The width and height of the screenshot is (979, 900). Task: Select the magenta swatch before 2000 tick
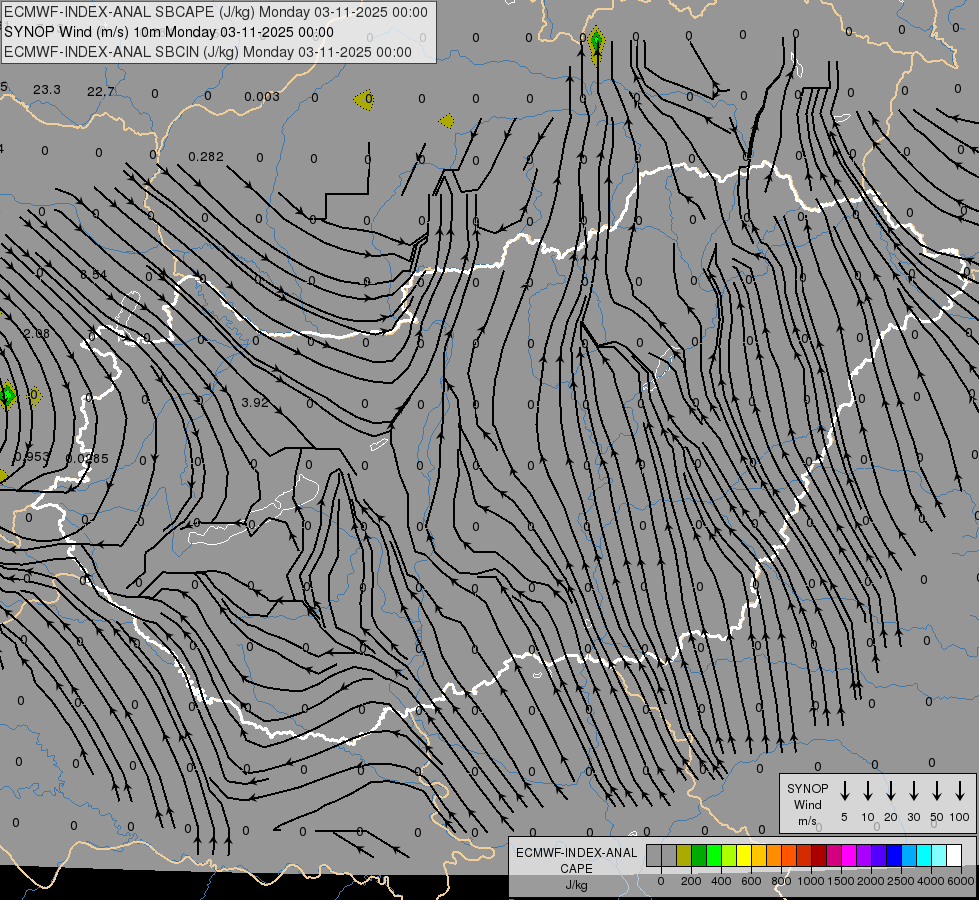tap(850, 856)
